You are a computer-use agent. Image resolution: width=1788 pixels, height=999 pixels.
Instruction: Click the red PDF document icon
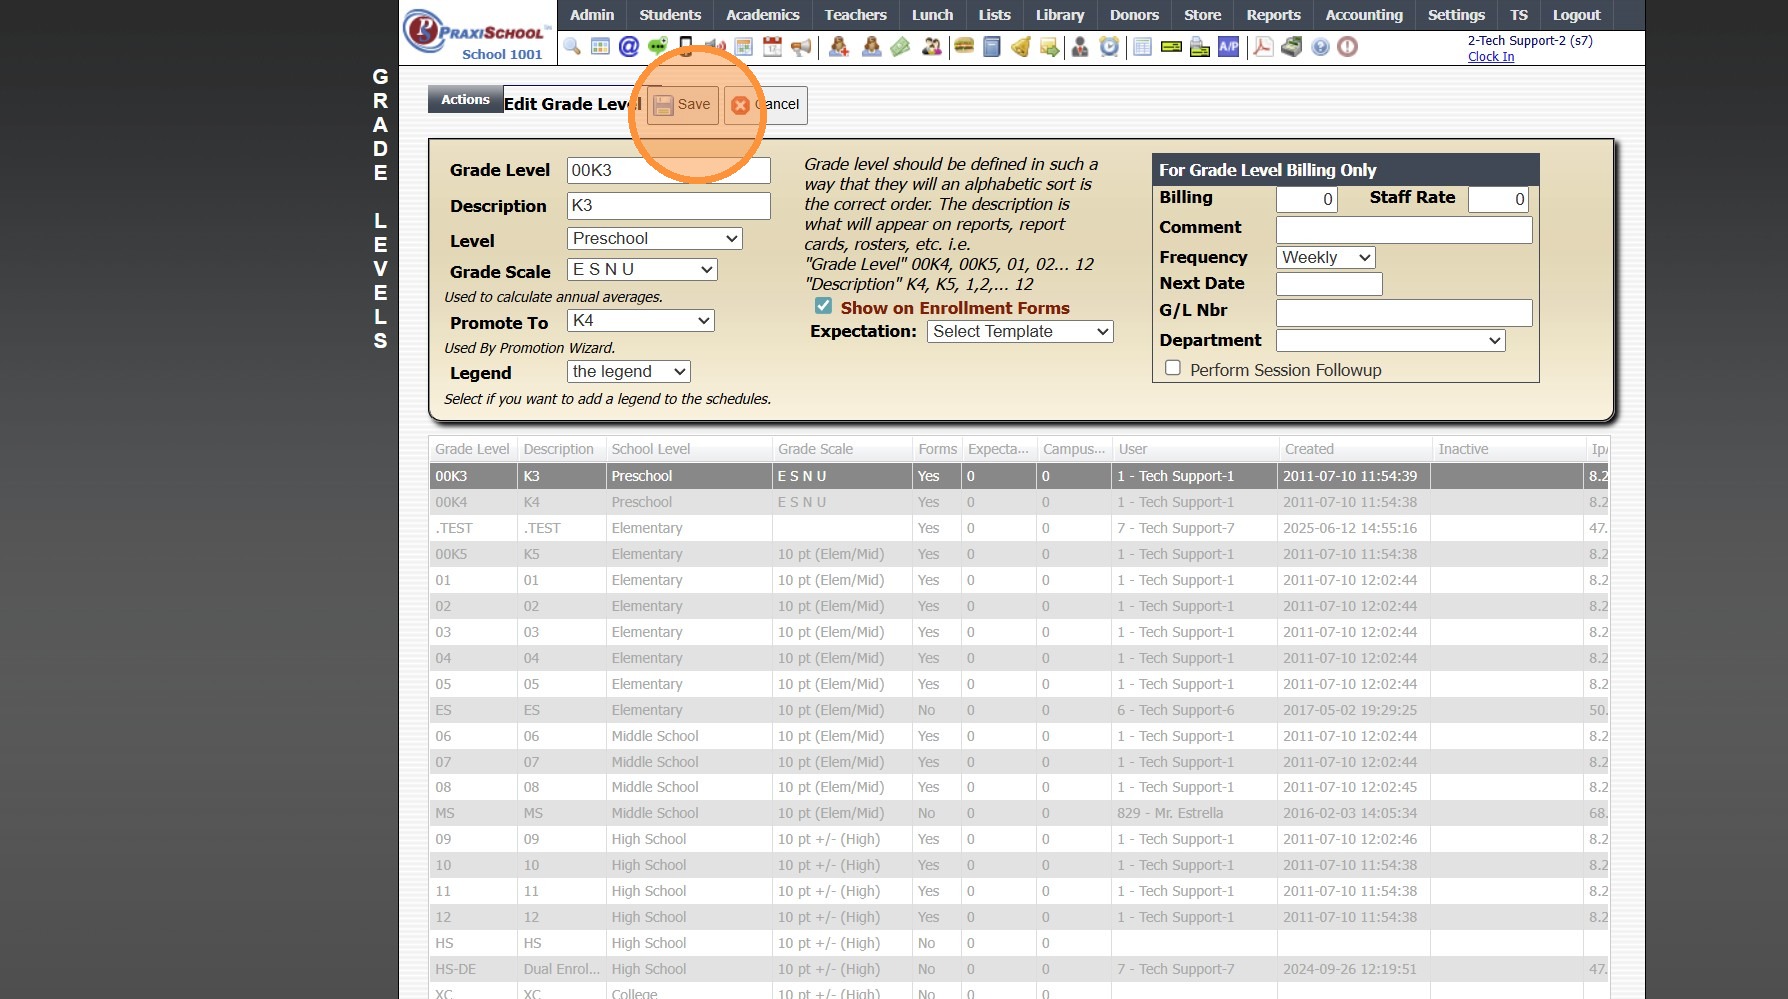(x=1262, y=47)
